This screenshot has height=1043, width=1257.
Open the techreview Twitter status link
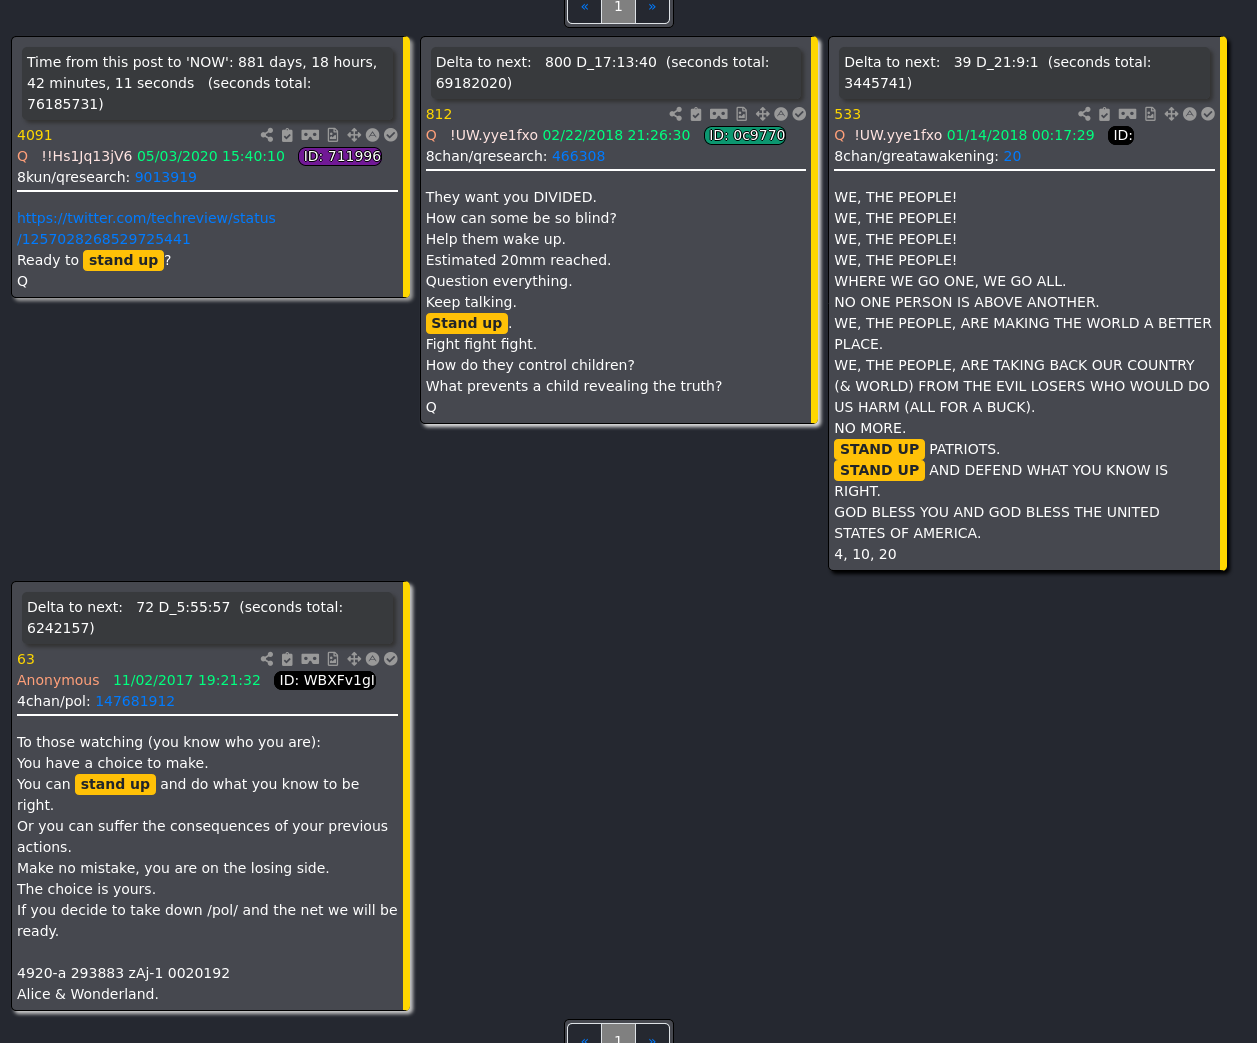[x=146, y=228]
